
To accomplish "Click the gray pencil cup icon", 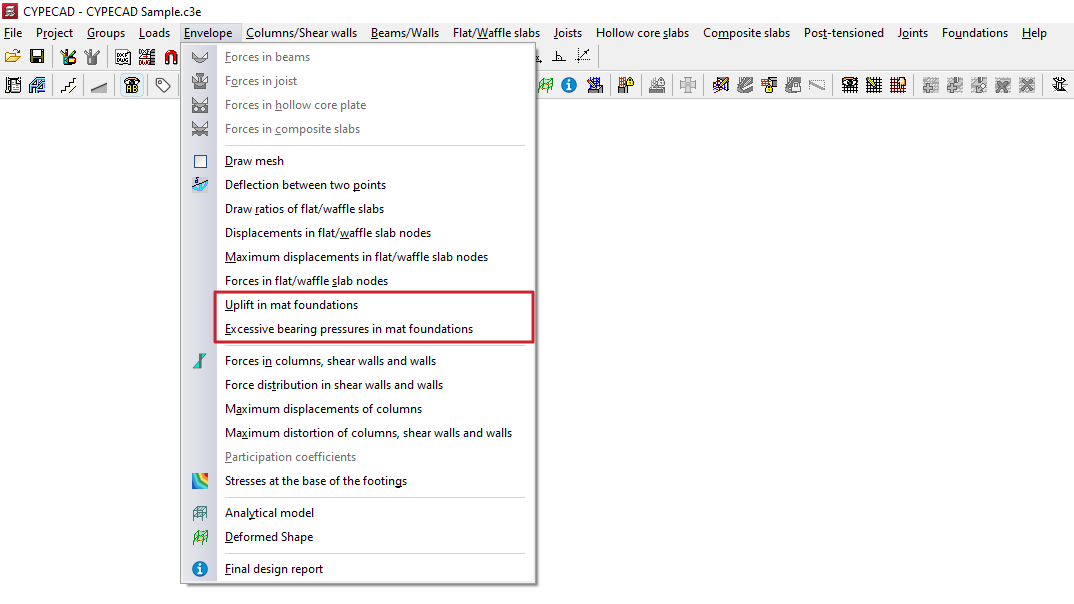I will point(92,57).
